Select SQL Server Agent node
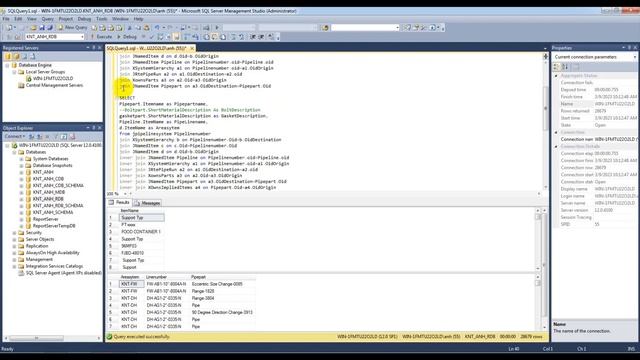Viewport: 640px width, 360px height. click(63, 273)
